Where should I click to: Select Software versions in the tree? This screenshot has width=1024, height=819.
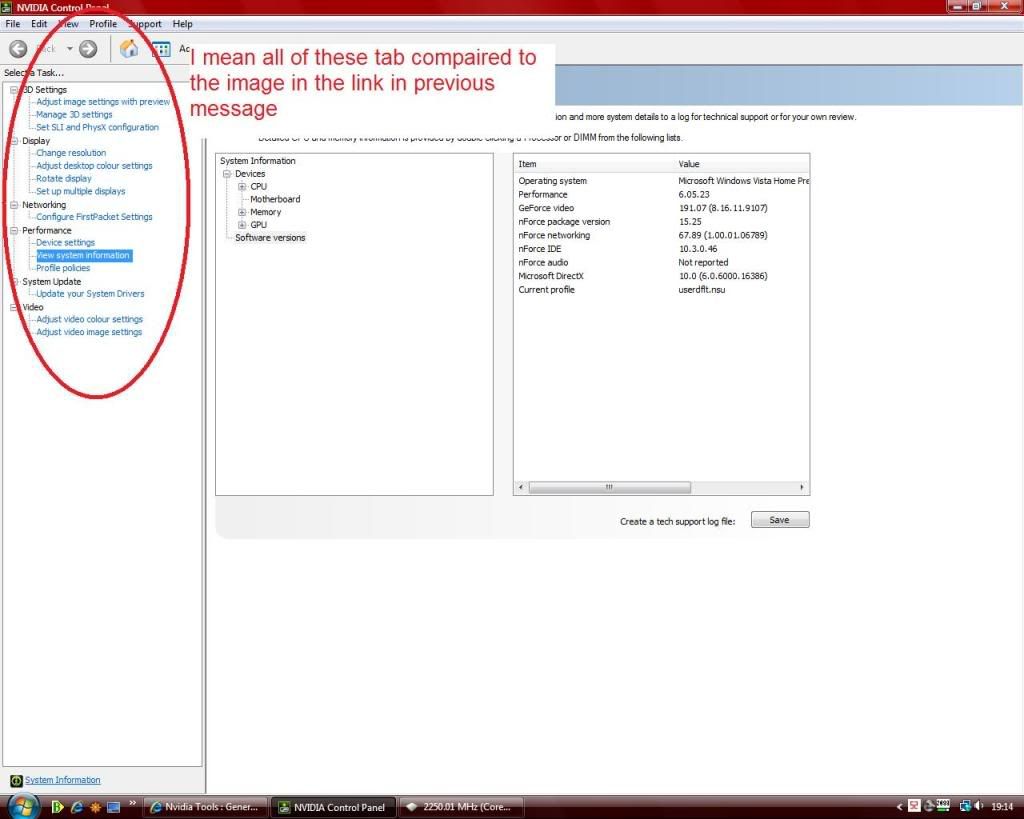(270, 238)
